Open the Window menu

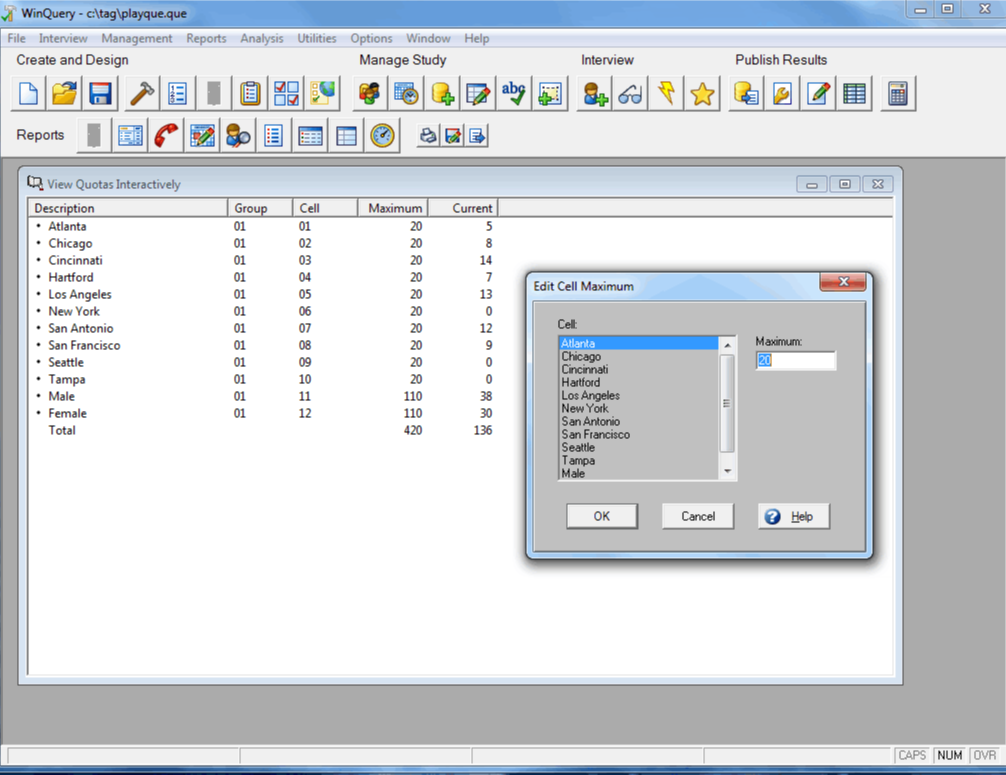(x=428, y=38)
